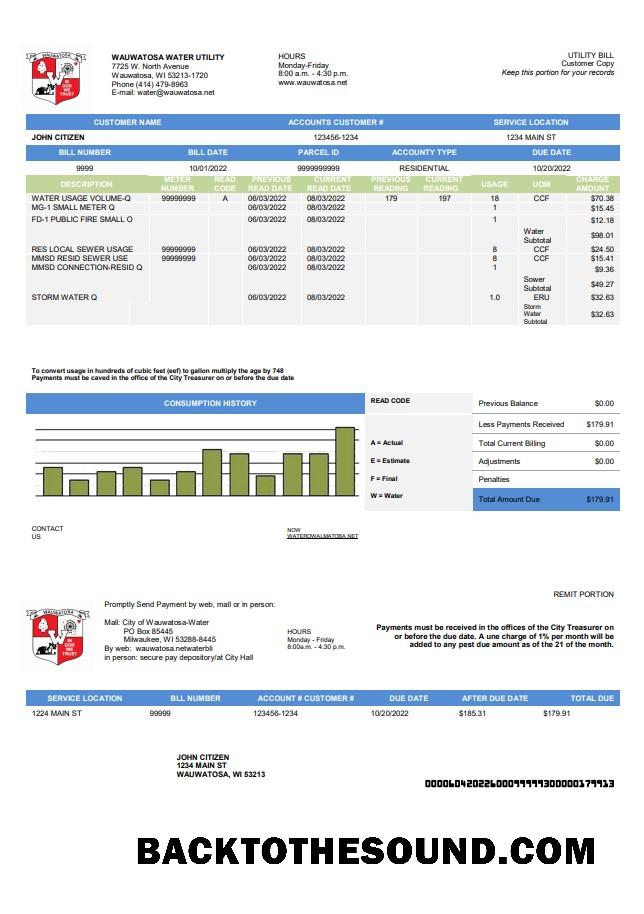
Task: Click the READ CODE legend heading
Action: pos(390,401)
